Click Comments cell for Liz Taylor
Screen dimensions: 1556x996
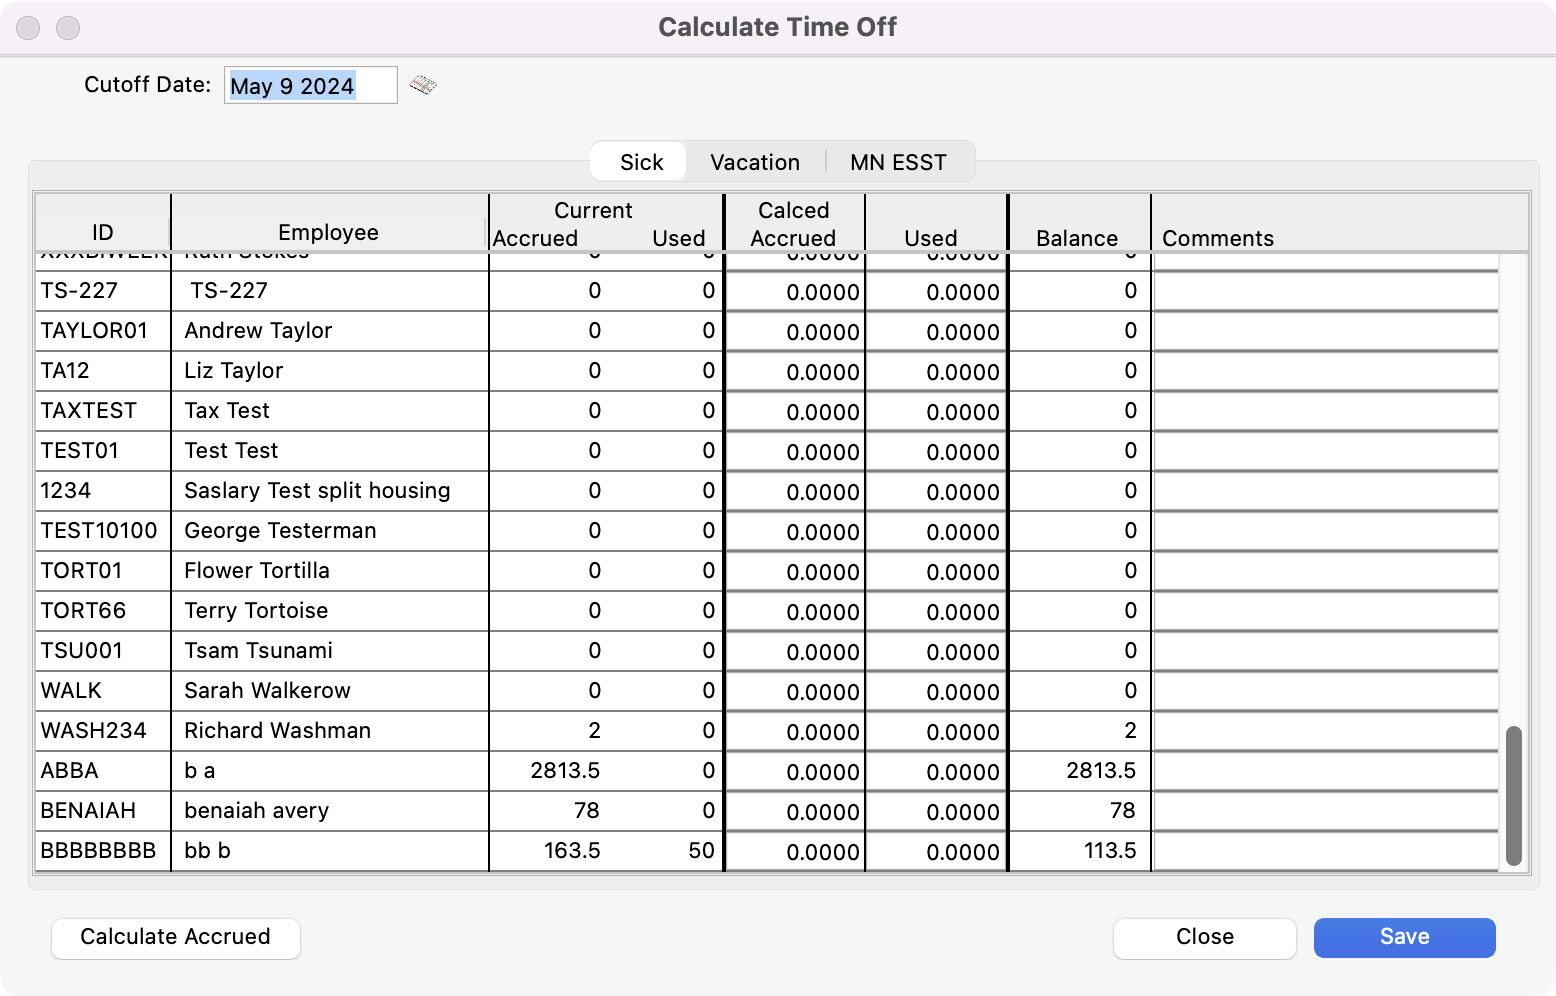pyautogui.click(x=1325, y=371)
